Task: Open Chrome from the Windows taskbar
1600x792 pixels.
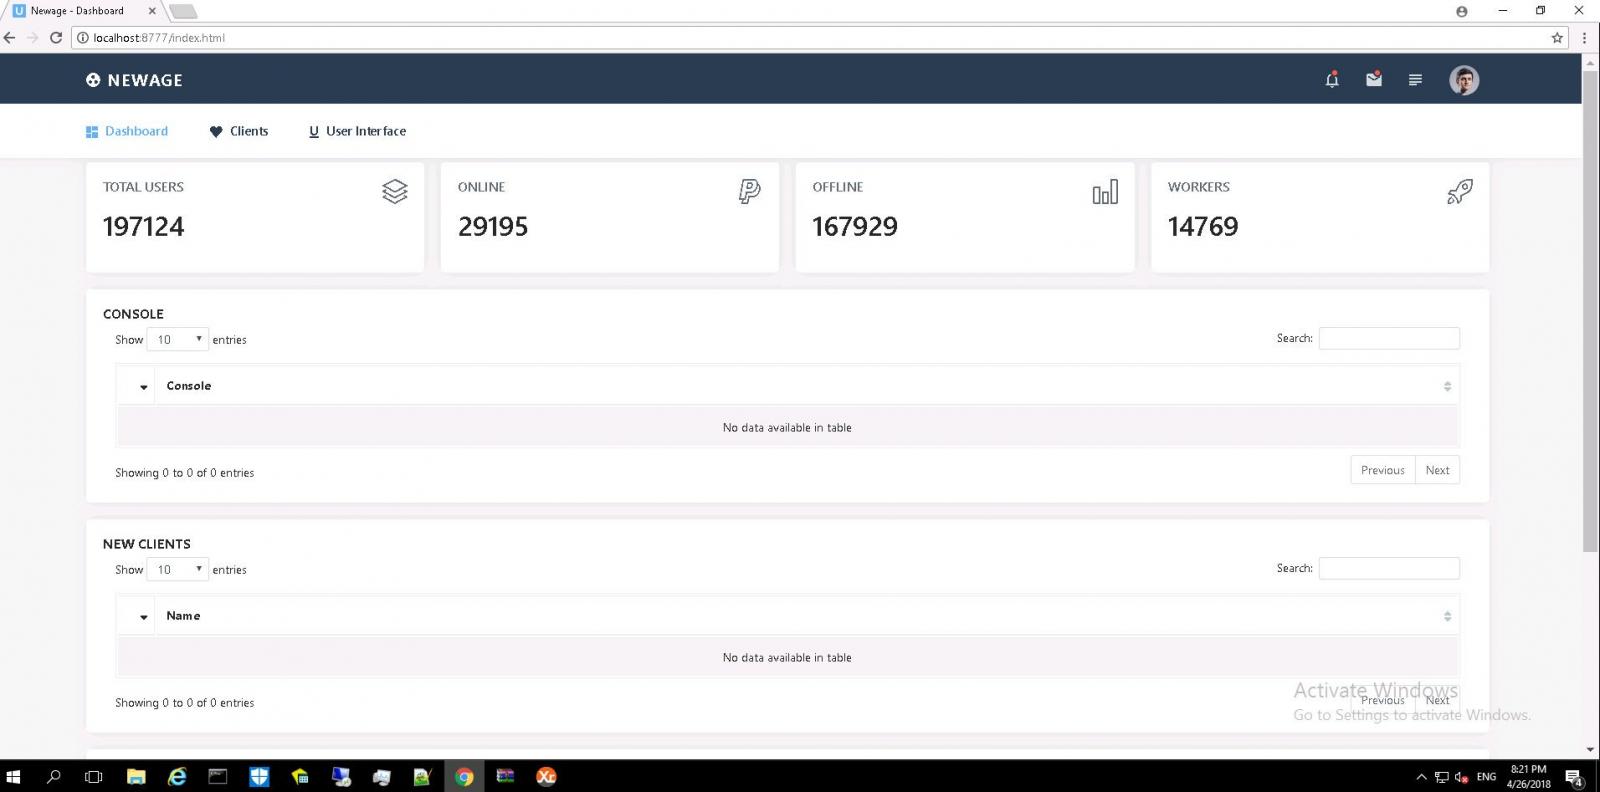Action: (x=464, y=776)
